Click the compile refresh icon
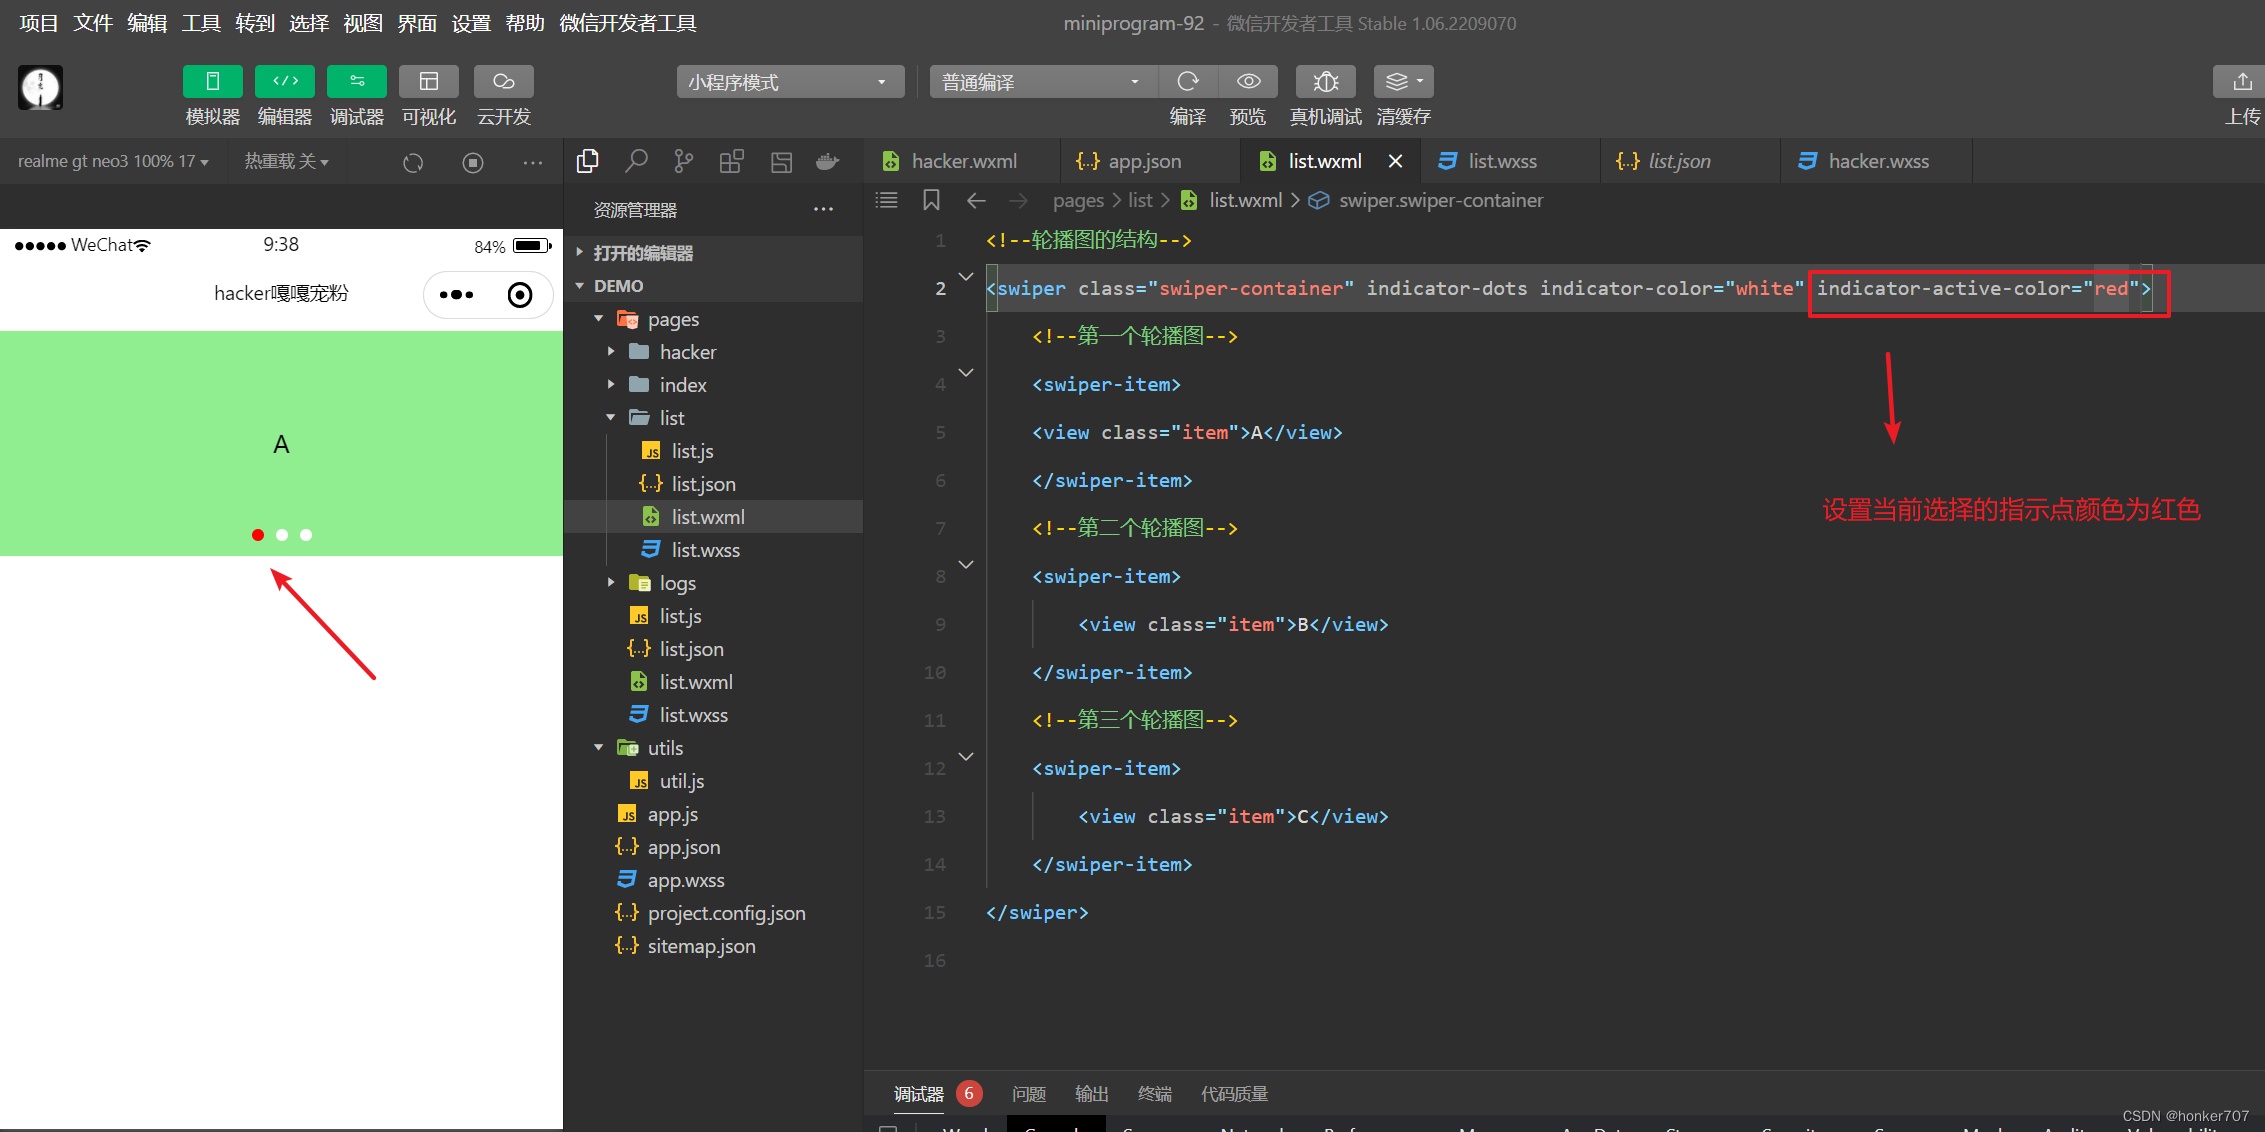 1188,81
